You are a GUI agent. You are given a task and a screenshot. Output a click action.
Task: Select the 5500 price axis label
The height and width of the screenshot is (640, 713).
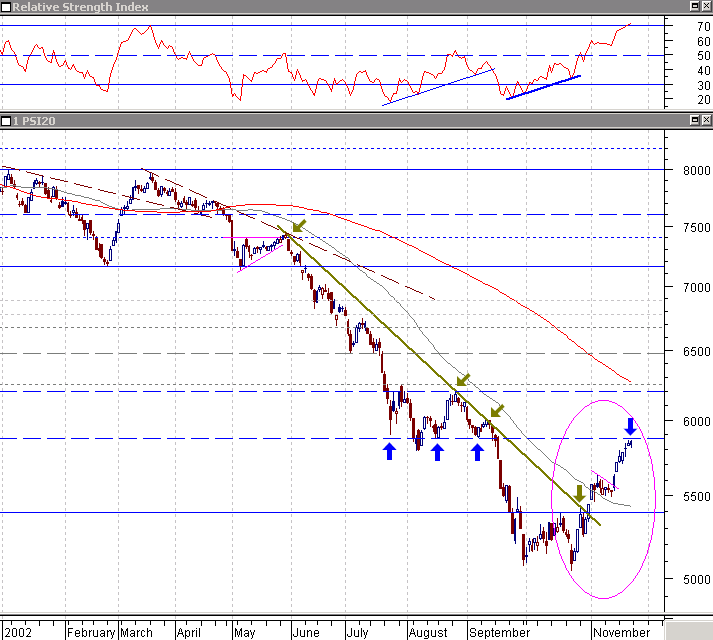click(x=696, y=496)
